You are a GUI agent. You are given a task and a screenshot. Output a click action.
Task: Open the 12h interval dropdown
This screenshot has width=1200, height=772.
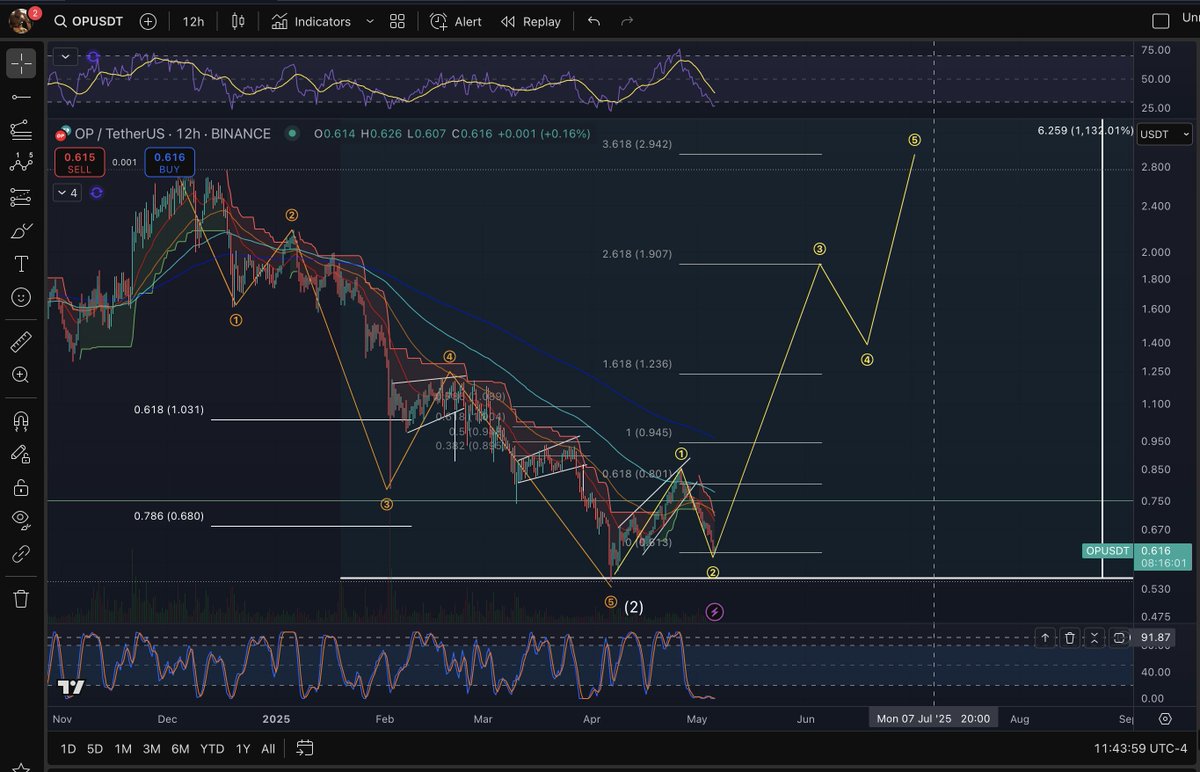coord(192,21)
